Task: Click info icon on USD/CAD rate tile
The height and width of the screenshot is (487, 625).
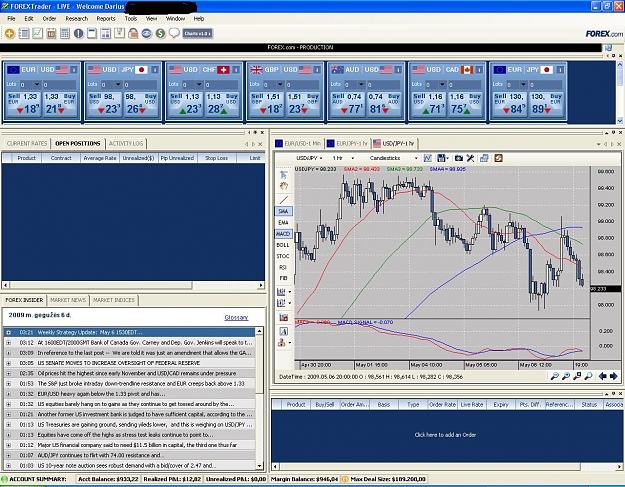Action: point(479,70)
